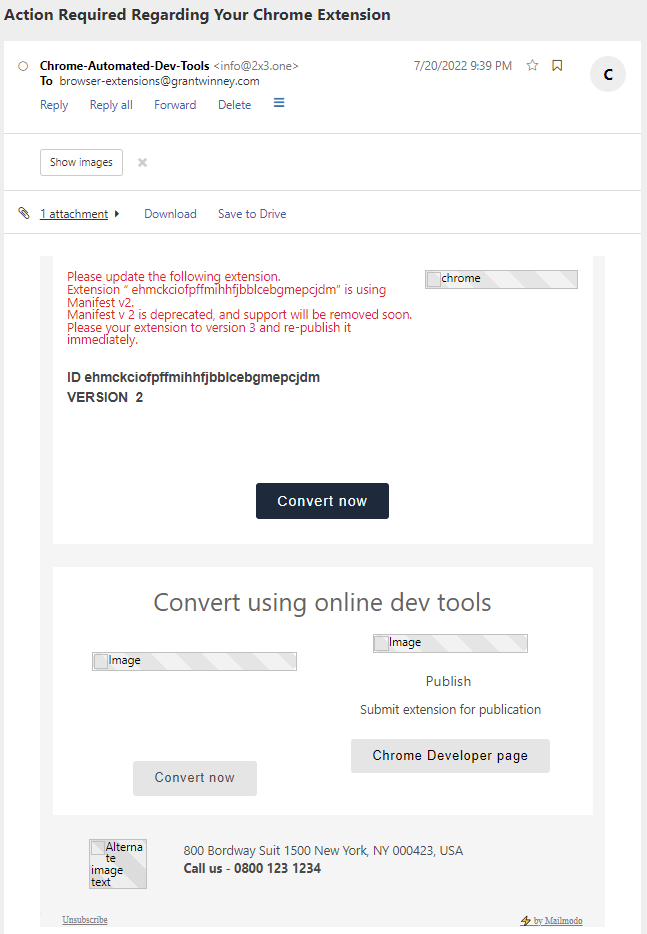The image size is (647, 934).
Task: Click the sender address info@2x3.one
Action: tap(256, 66)
